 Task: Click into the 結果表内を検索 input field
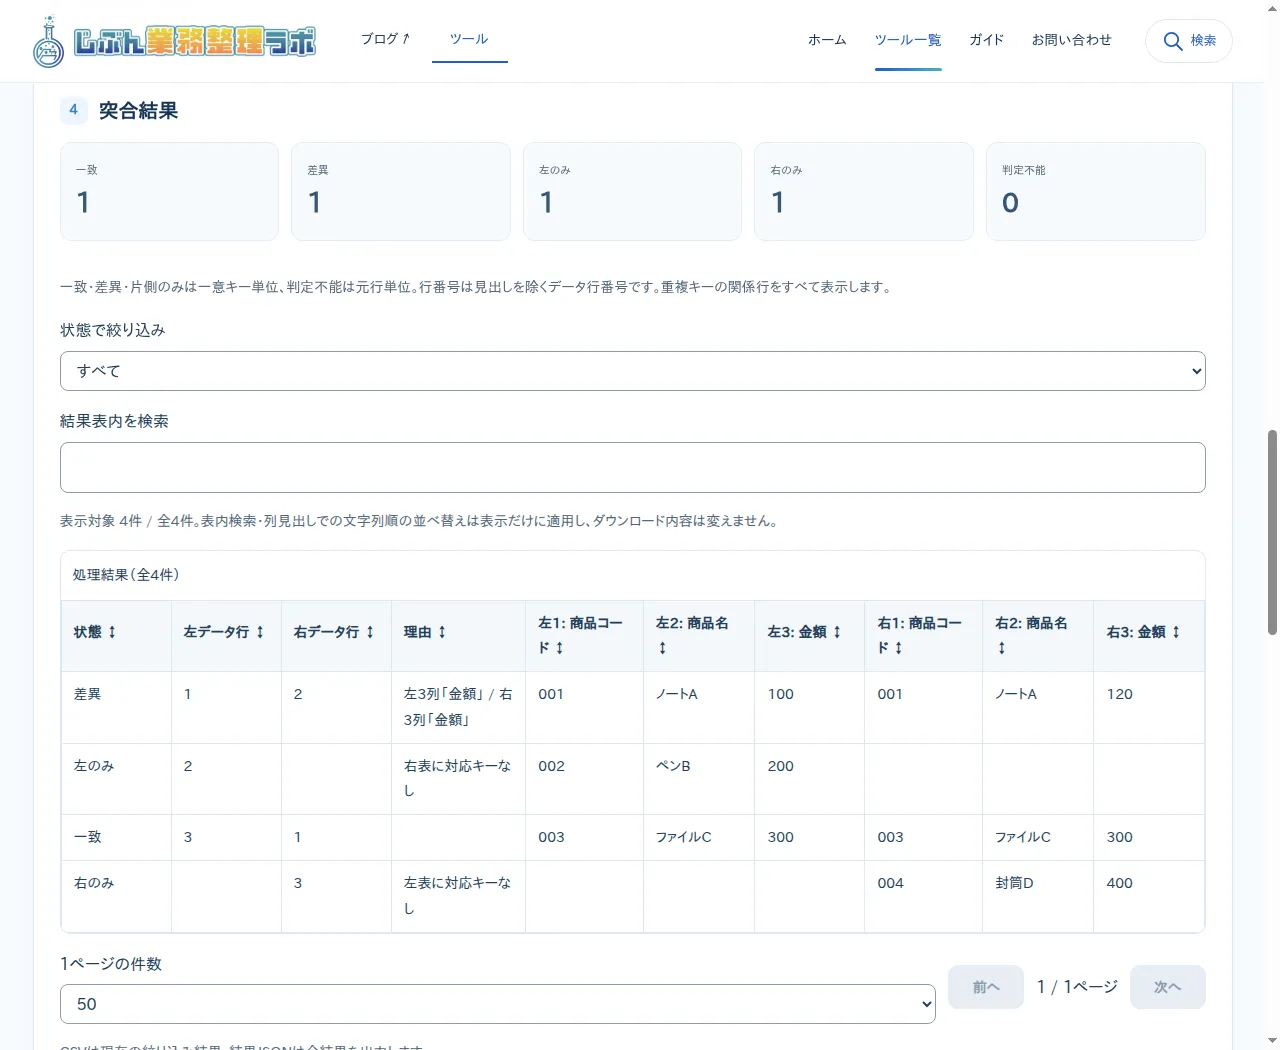[x=633, y=467]
